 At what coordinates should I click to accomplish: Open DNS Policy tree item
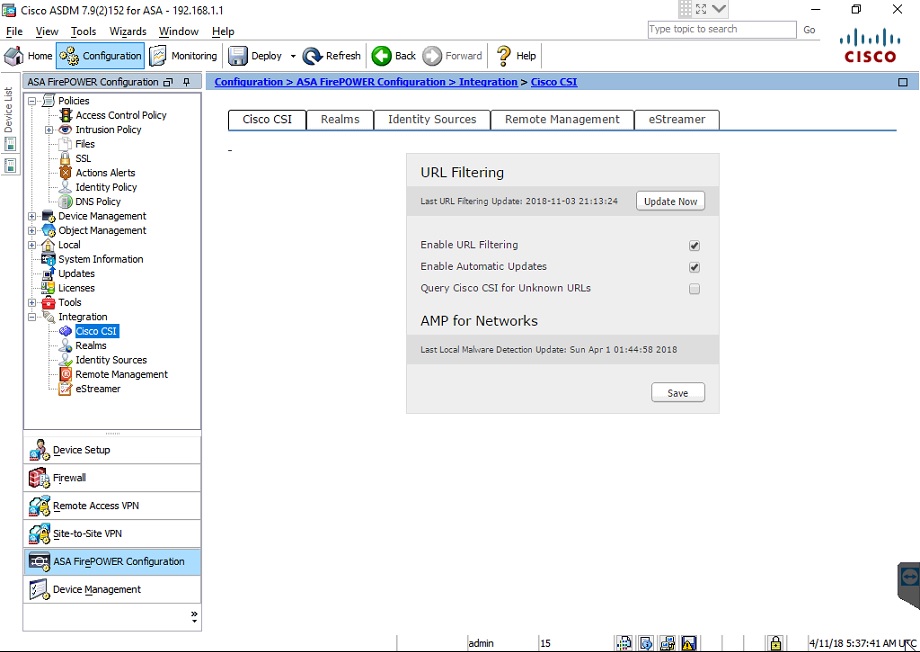pyautogui.click(x=97, y=201)
